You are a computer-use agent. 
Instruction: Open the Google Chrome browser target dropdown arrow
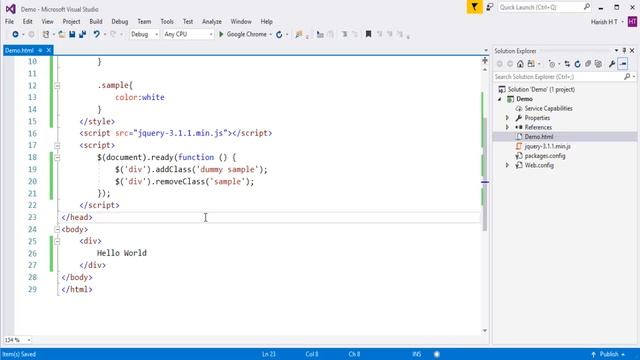tap(271, 35)
